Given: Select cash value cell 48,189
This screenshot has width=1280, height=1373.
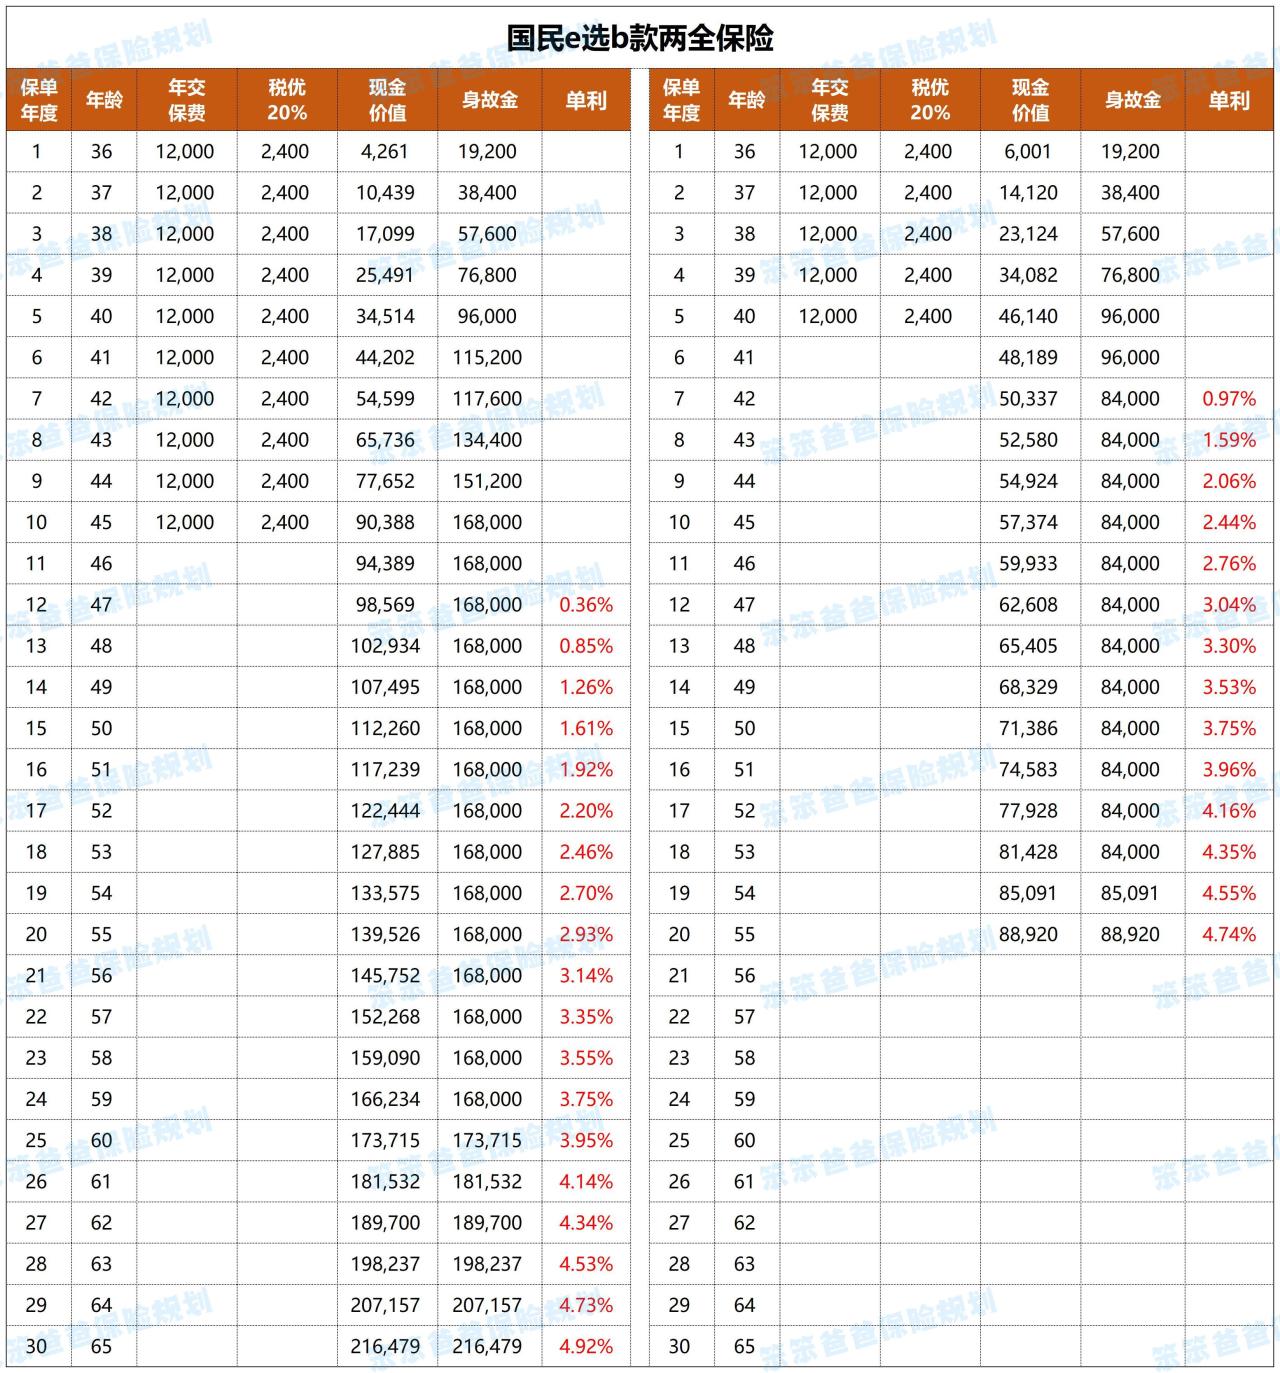Looking at the screenshot, I should pos(1028,357).
